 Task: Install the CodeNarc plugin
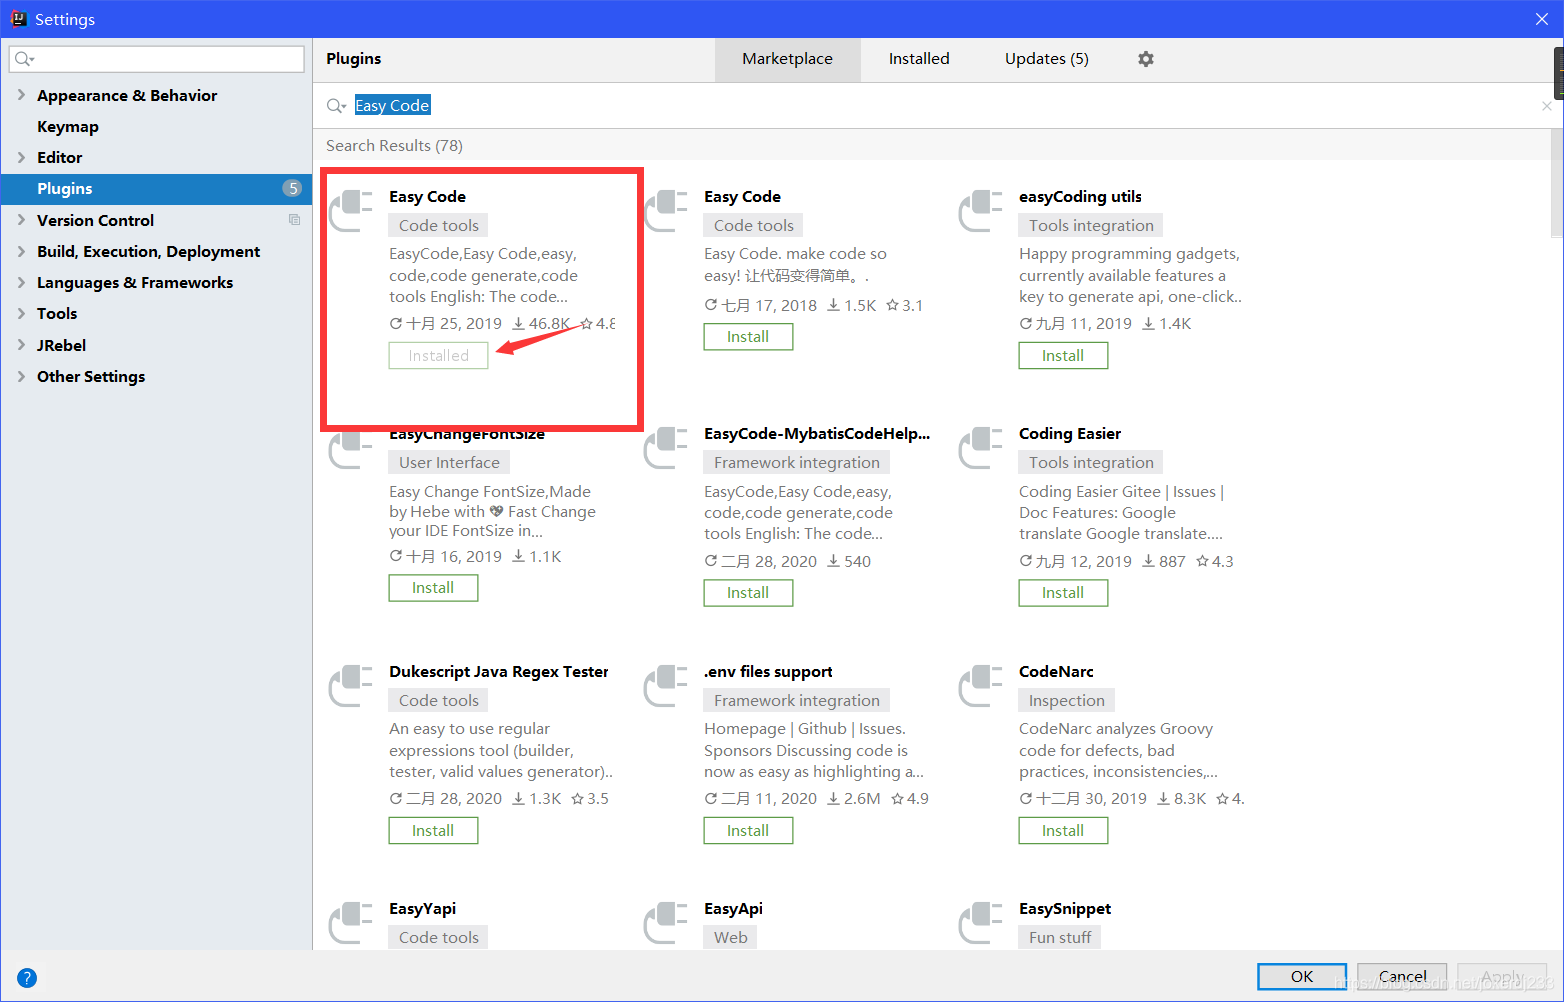[x=1063, y=831]
